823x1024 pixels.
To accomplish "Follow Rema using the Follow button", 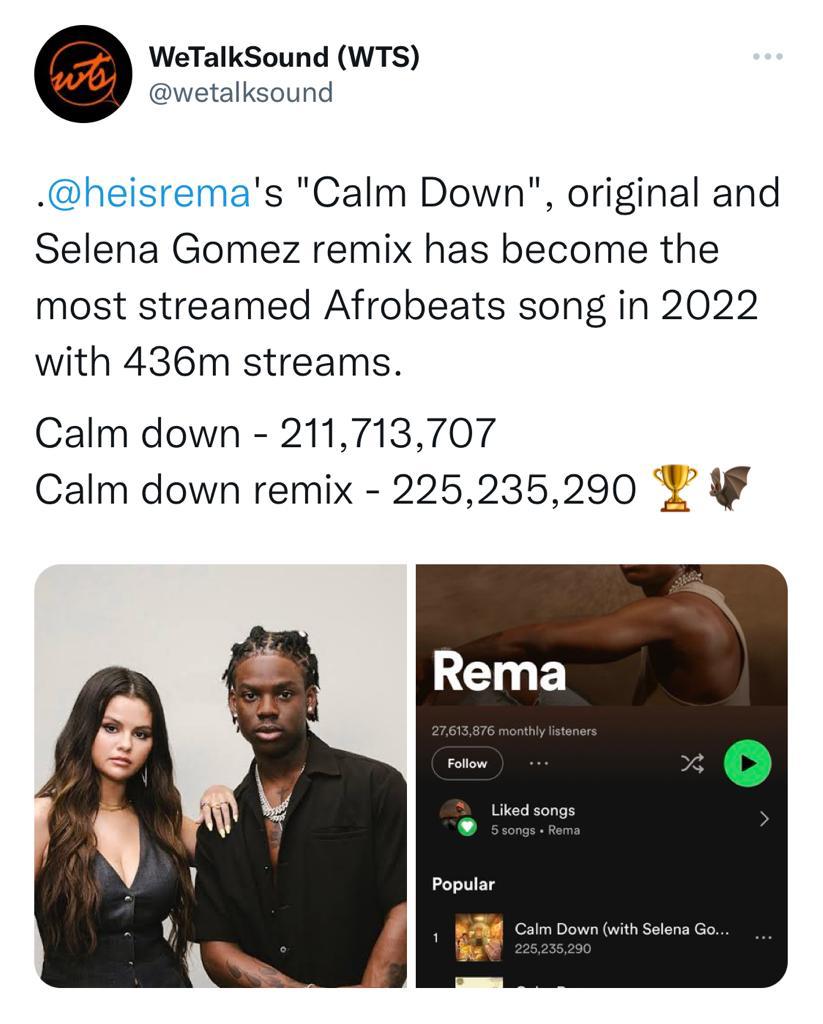I will pos(467,764).
